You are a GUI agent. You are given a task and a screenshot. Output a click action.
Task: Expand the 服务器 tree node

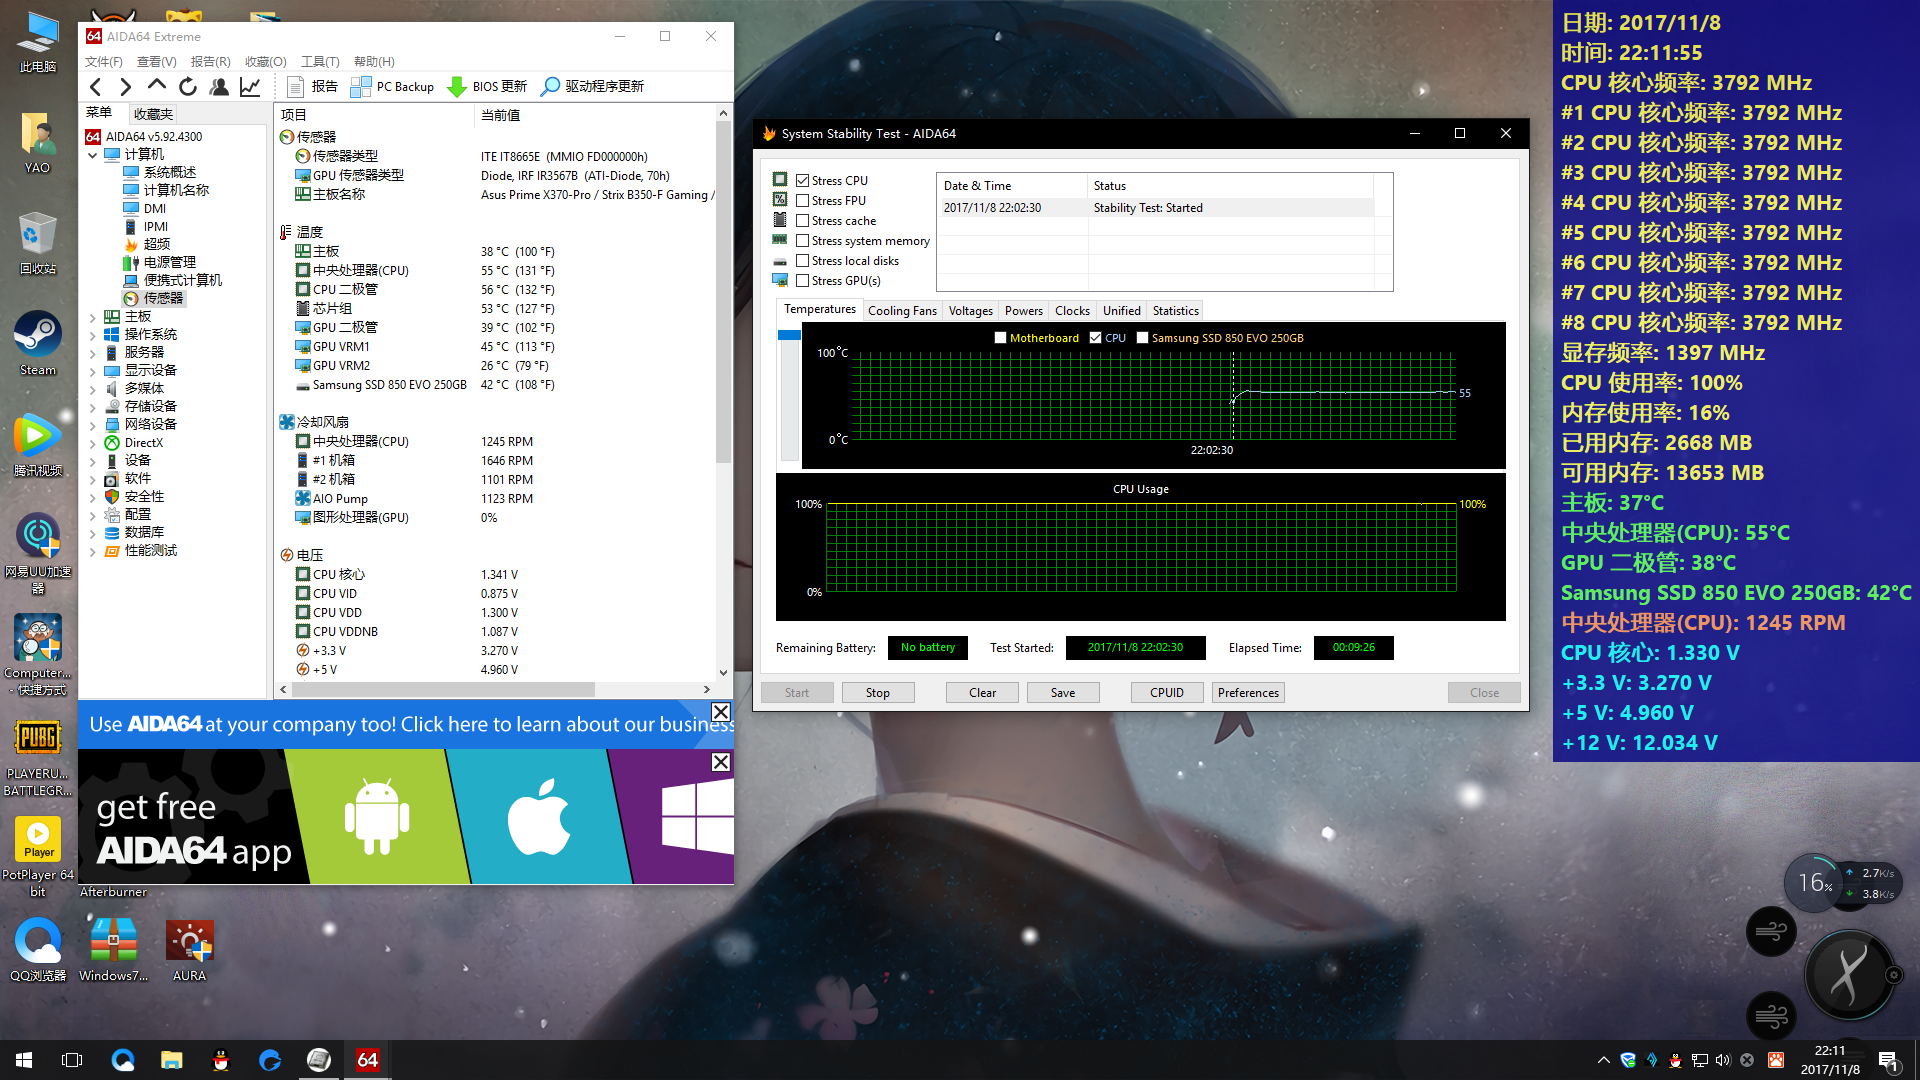[93, 353]
